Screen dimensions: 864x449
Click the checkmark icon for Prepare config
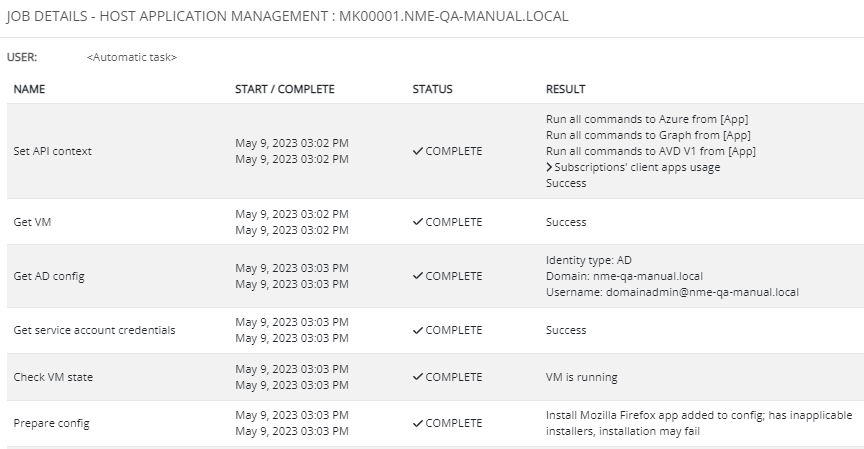[x=418, y=423]
